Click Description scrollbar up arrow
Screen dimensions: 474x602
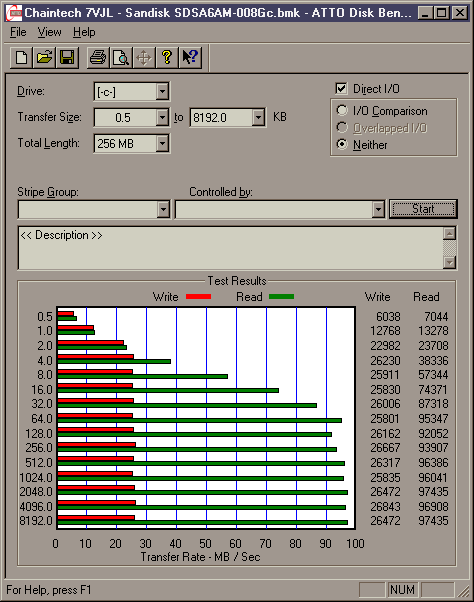pos(449,233)
